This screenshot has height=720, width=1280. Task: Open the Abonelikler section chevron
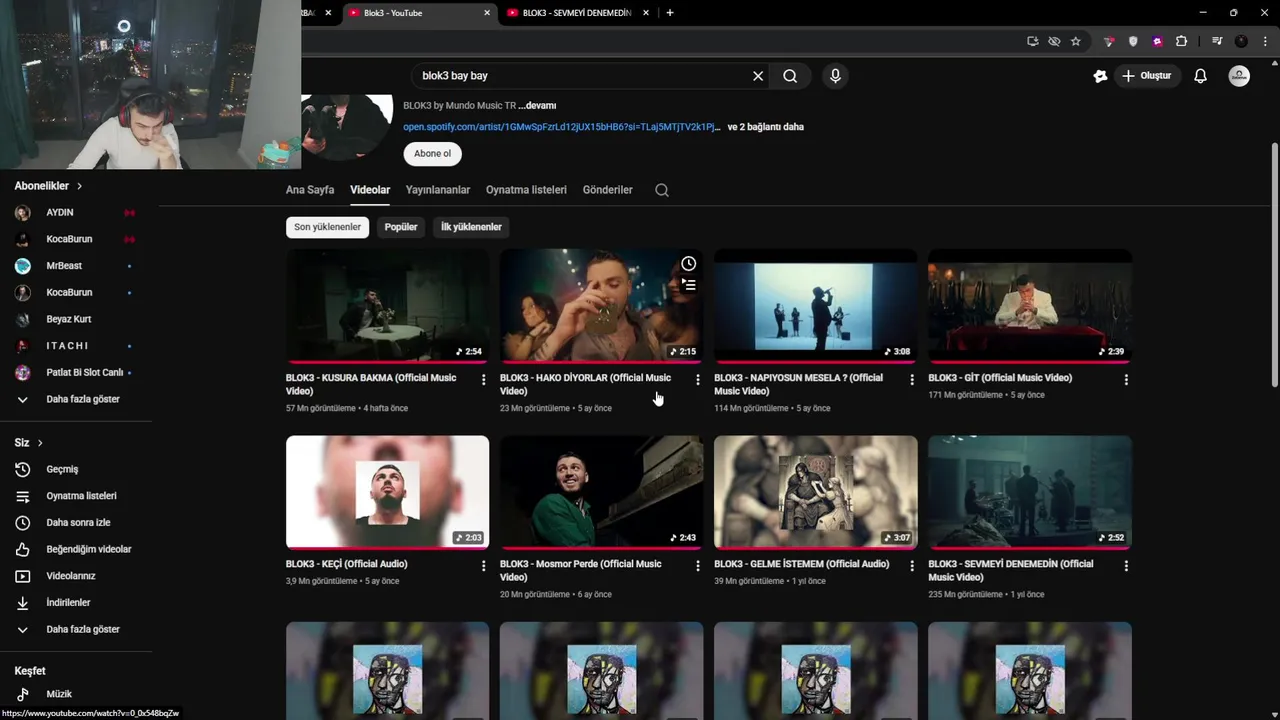click(79, 186)
